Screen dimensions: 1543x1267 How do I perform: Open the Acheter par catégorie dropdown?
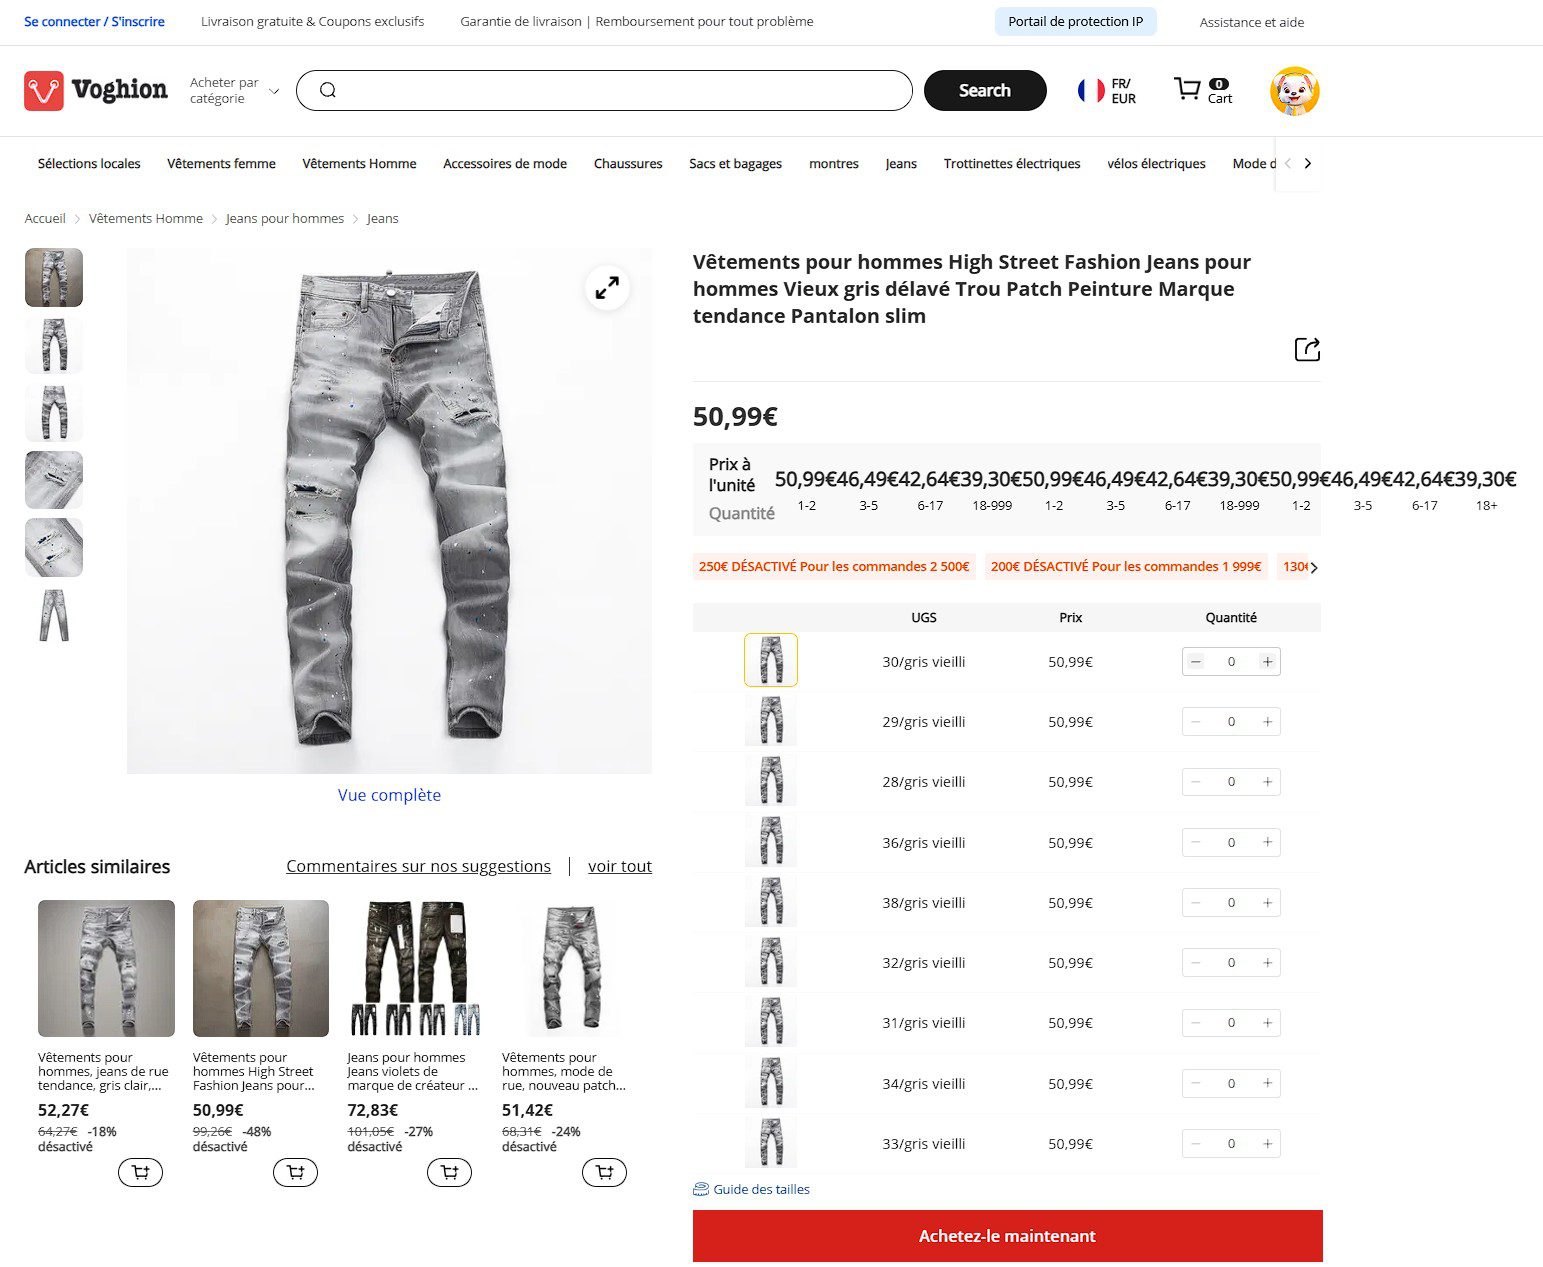click(234, 91)
